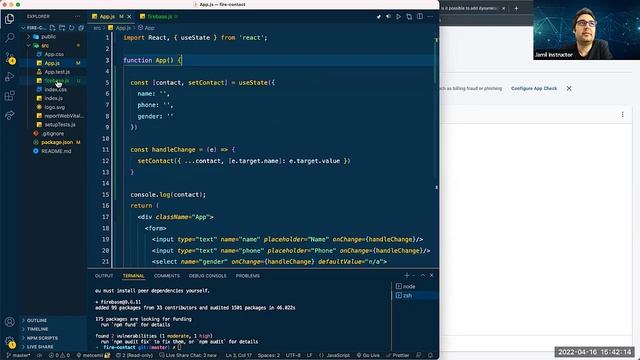This screenshot has width=640, height=360.
Task: Open the DEBUG CONSOLE panel tab
Action: click(207, 276)
